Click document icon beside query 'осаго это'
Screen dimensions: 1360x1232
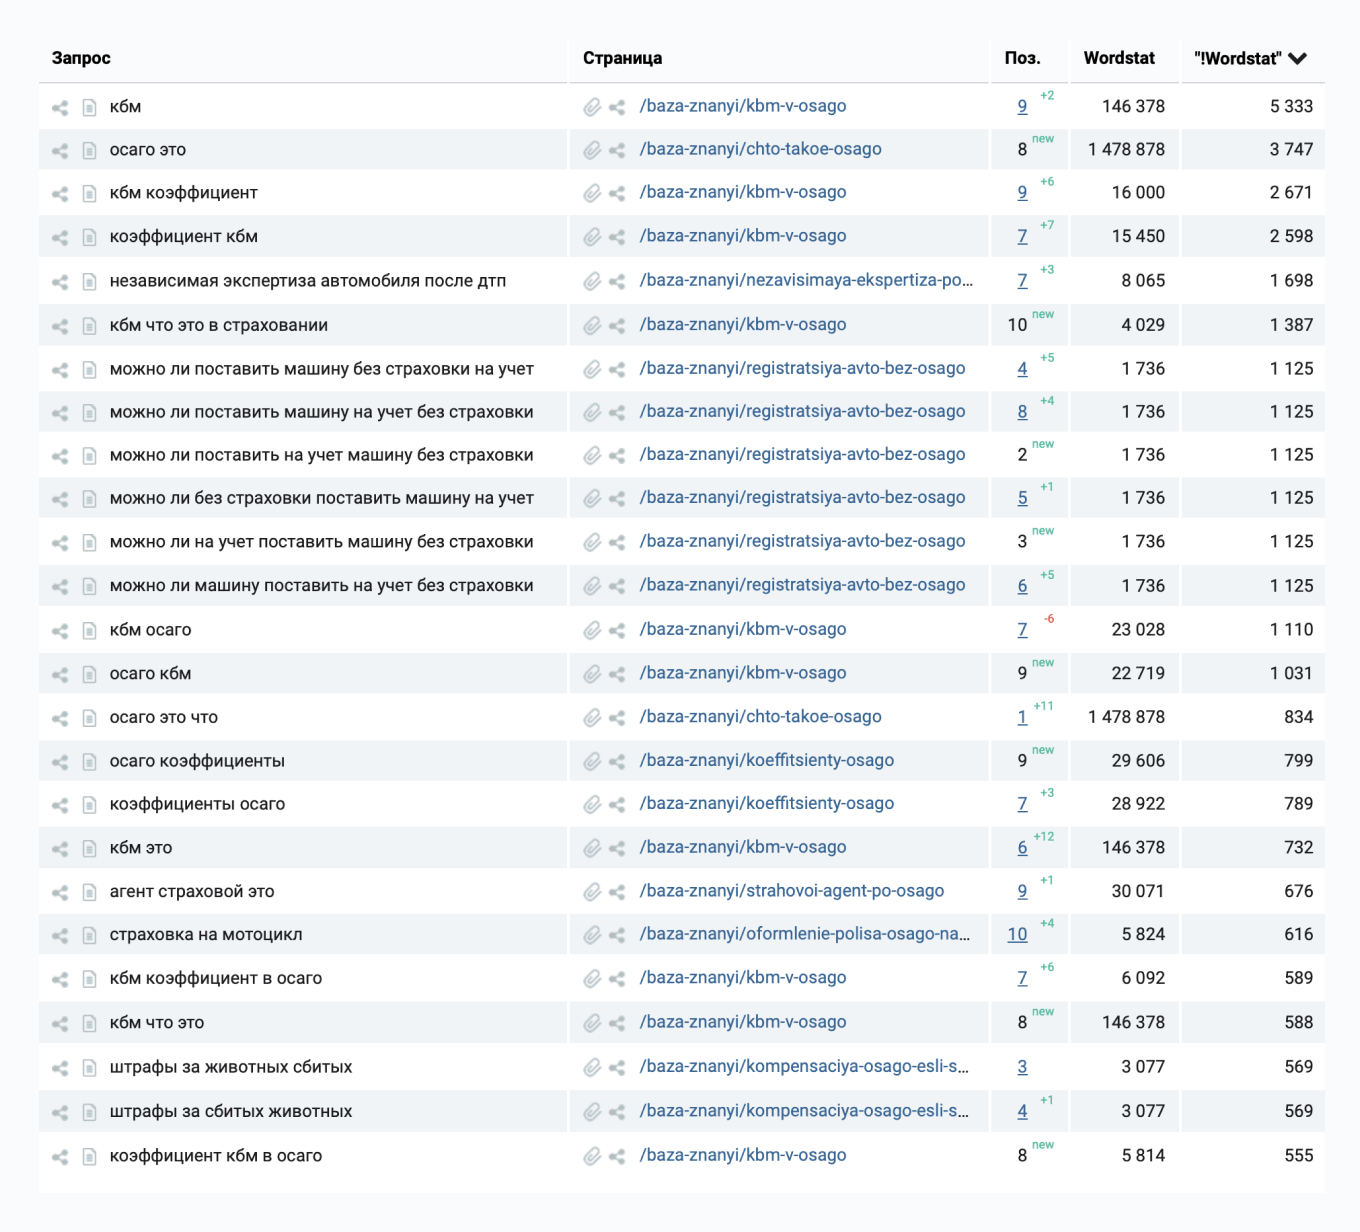[89, 150]
